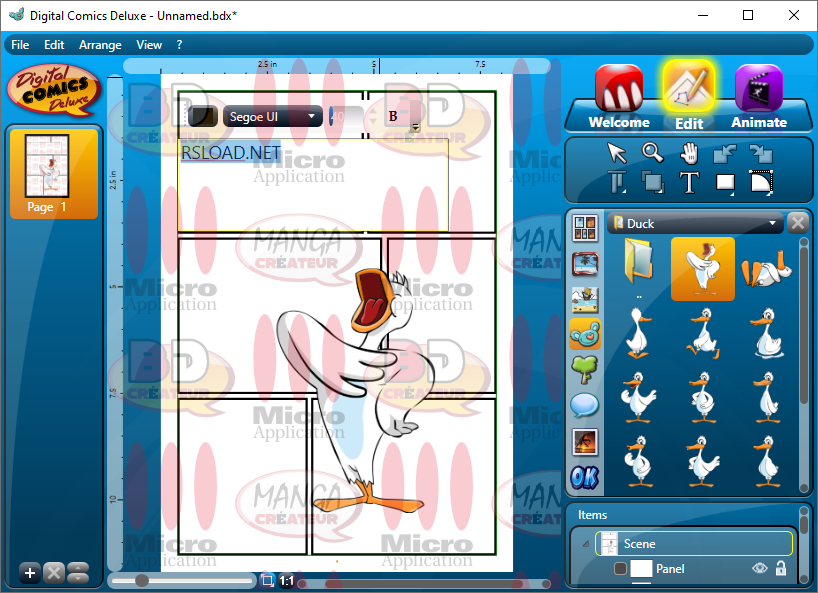Switch to the Welcome tab
The image size is (818, 593).
pos(619,97)
